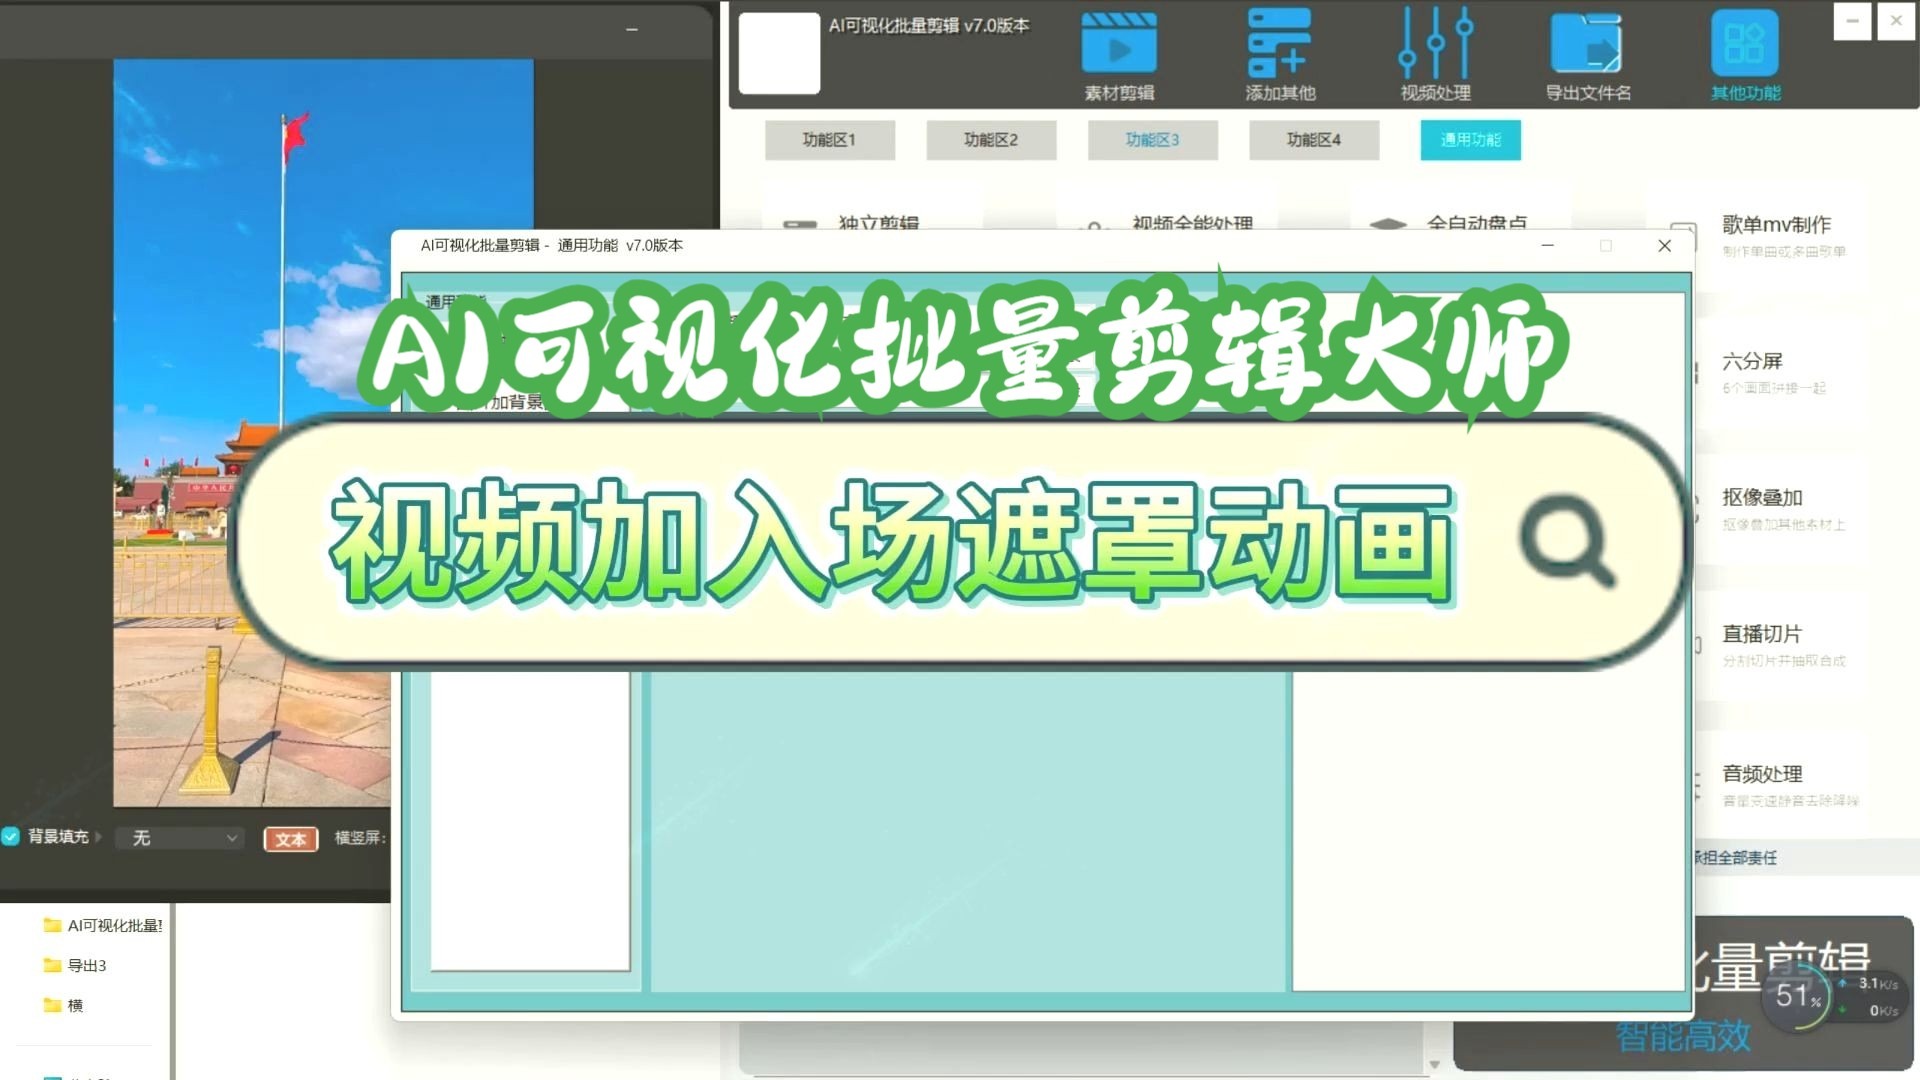The image size is (1920, 1080).
Task: Expand the arrow beside 背景填充
Action: pyautogui.click(x=98, y=836)
